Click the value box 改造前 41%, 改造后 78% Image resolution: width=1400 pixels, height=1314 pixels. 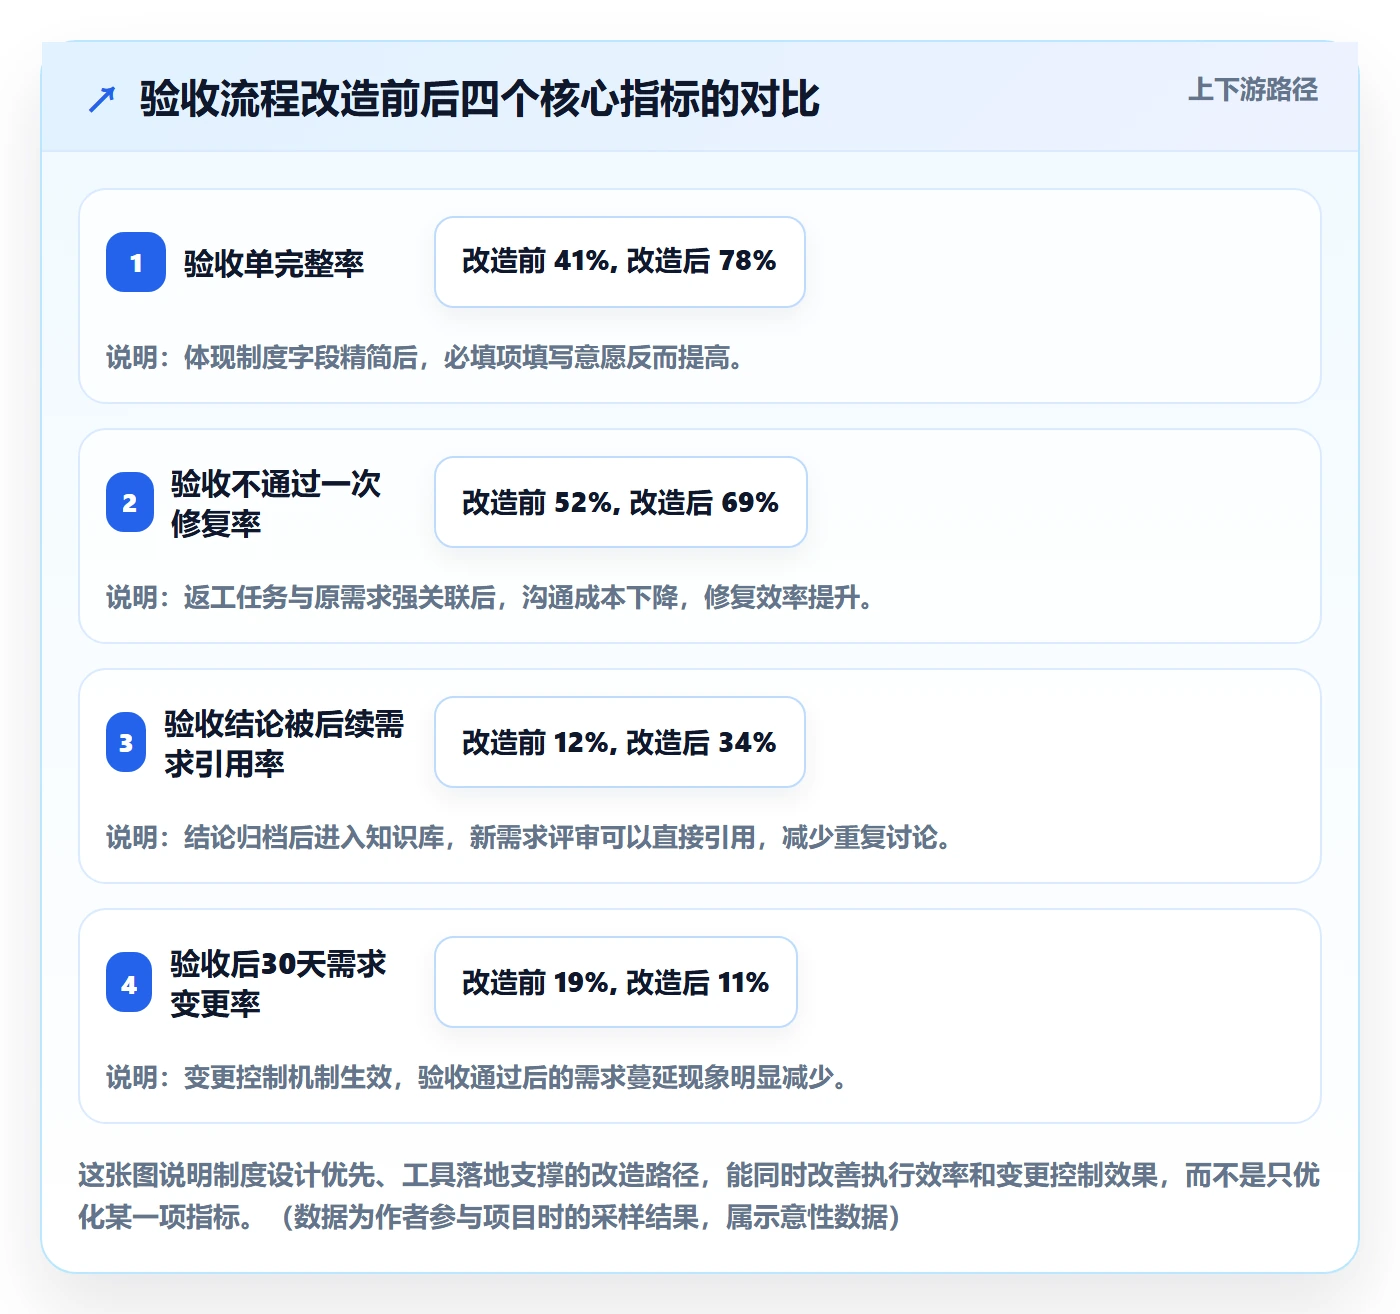coord(620,262)
